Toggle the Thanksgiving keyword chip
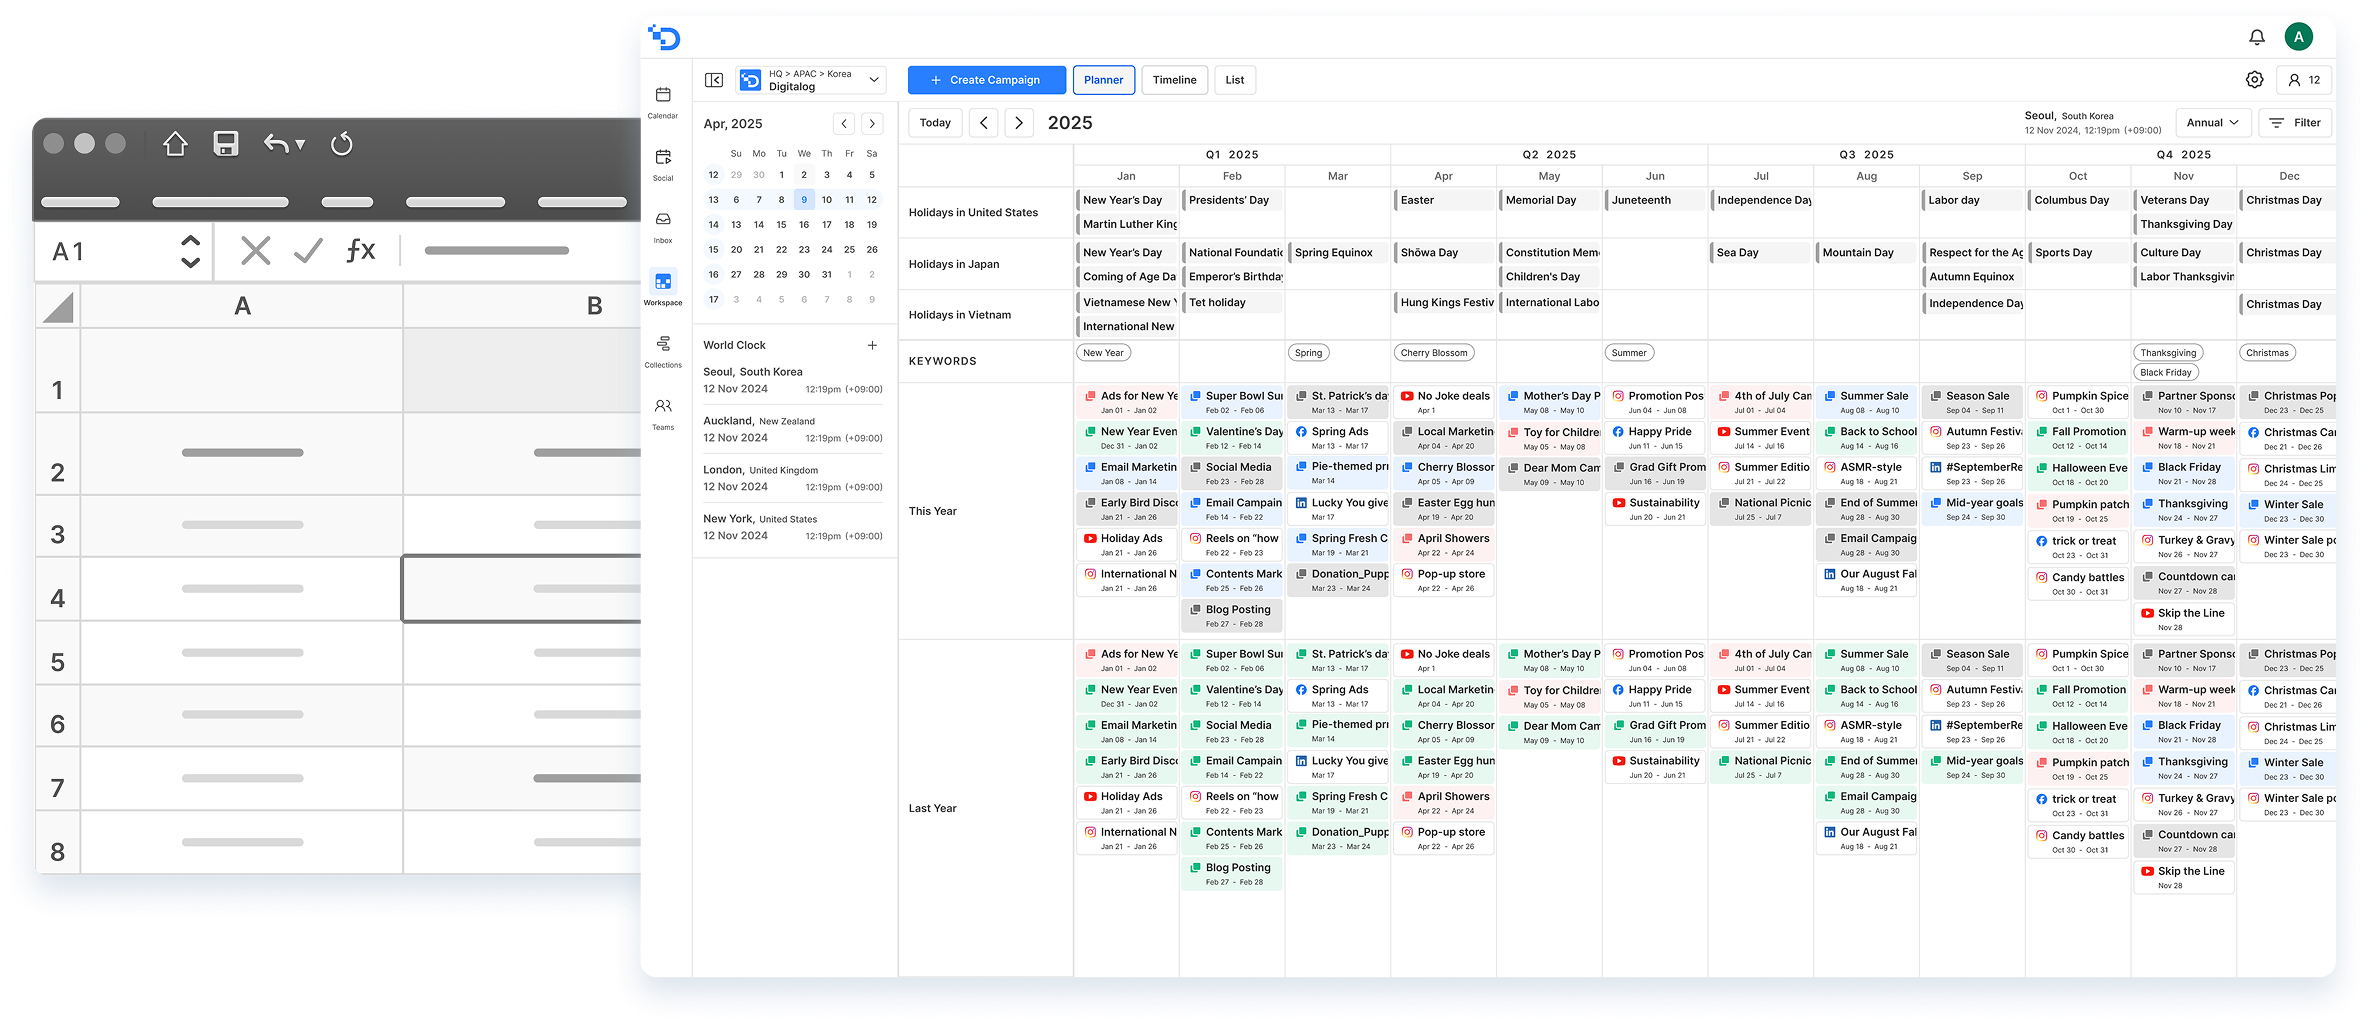Screen dimensions: 2369x1026 pyautogui.click(x=2168, y=352)
